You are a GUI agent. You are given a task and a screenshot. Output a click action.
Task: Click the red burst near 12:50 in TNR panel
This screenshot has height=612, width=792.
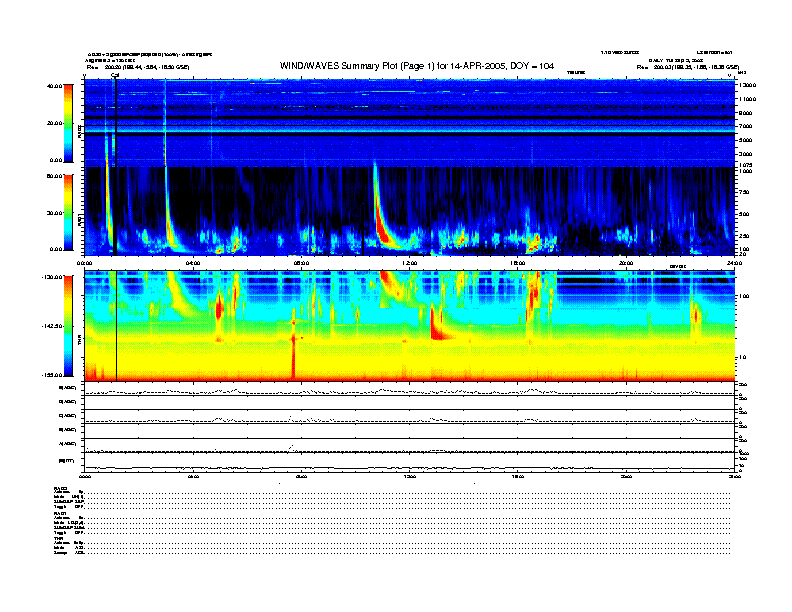tap(436, 323)
